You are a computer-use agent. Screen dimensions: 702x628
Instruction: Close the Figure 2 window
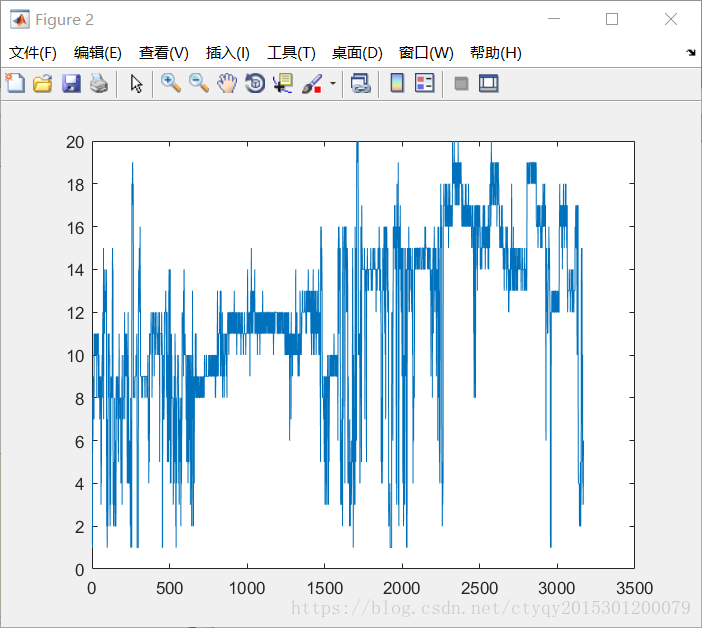click(x=671, y=19)
